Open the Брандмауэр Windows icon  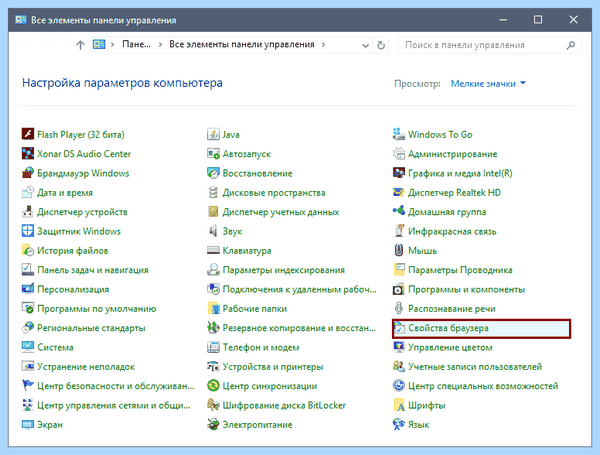click(x=28, y=173)
